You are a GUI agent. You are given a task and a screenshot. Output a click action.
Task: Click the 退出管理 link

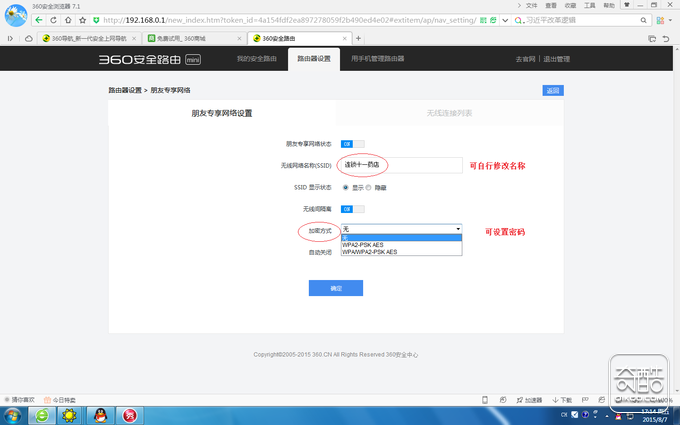pyautogui.click(x=556, y=59)
